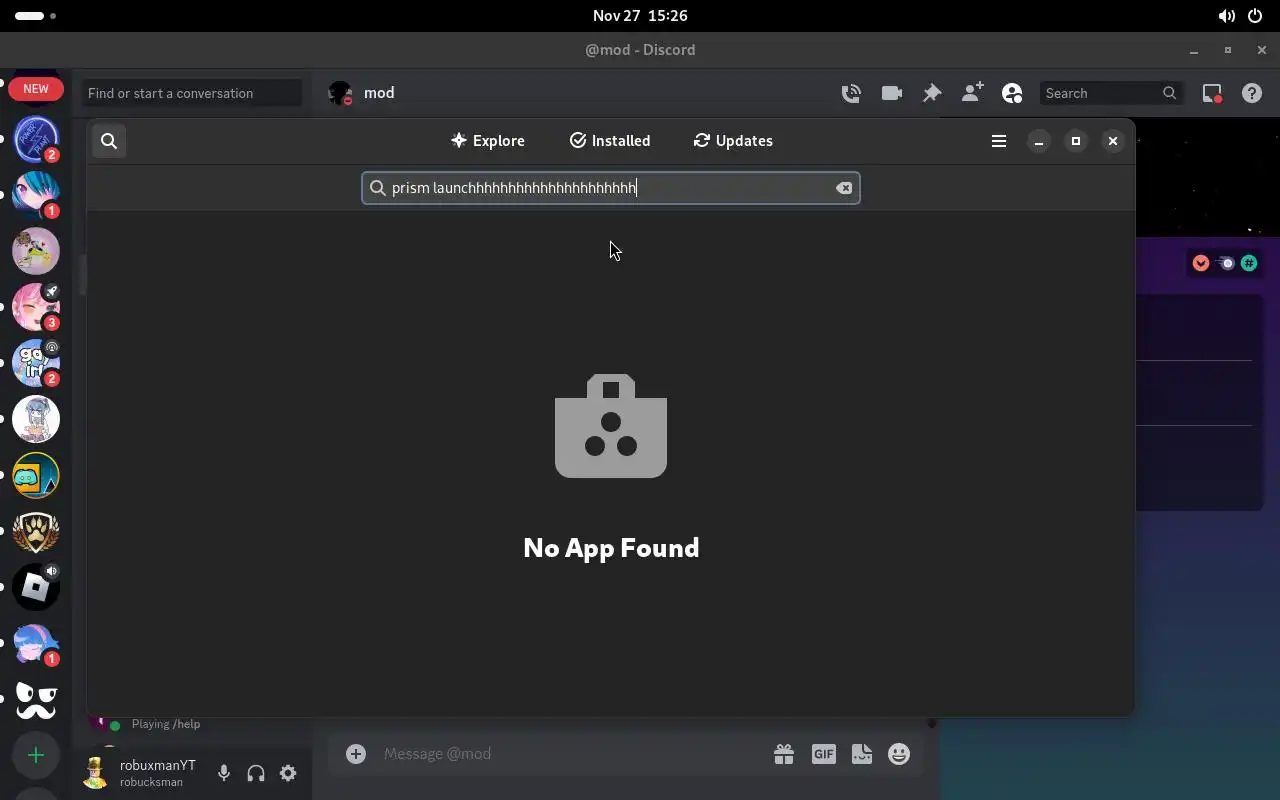Open pinned messages in Discord

[932, 93]
